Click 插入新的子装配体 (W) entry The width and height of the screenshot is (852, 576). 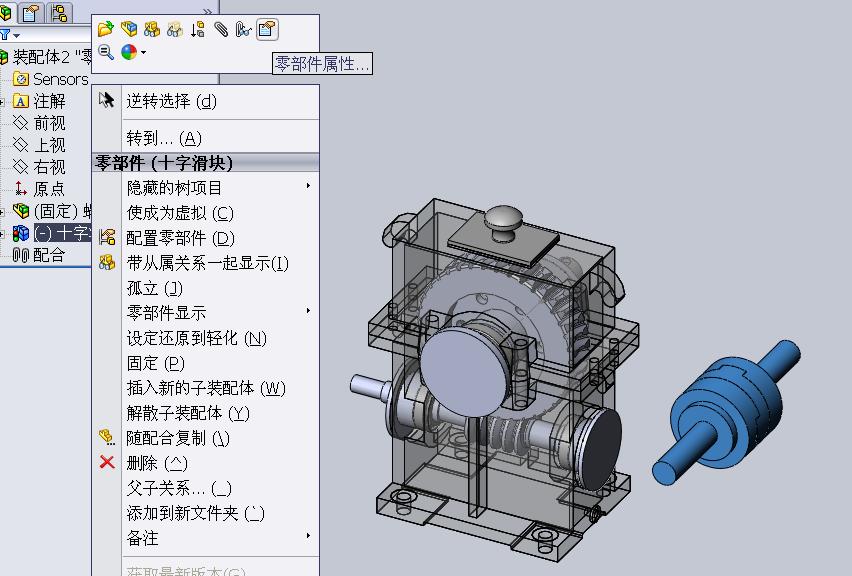point(205,387)
